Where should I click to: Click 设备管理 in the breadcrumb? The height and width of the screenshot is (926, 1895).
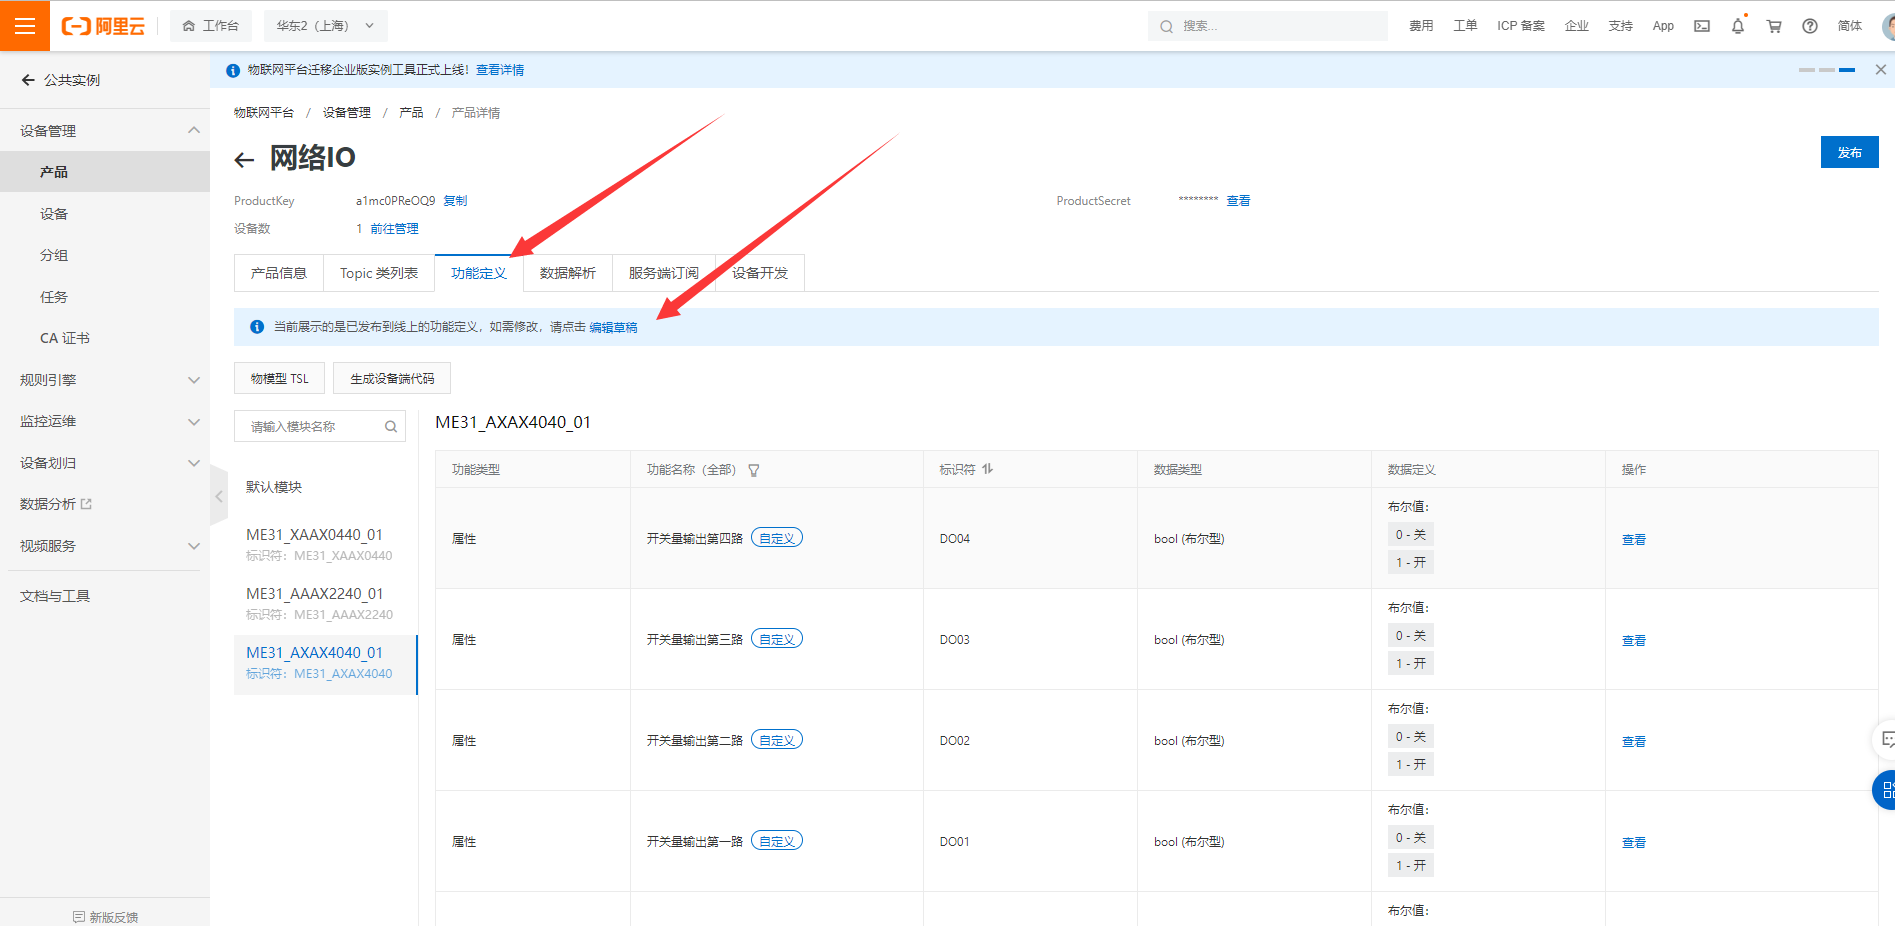click(x=347, y=113)
